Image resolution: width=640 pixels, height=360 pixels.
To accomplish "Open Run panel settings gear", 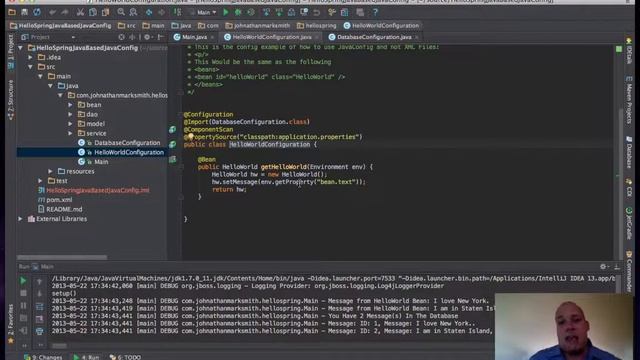I will pos(603,267).
